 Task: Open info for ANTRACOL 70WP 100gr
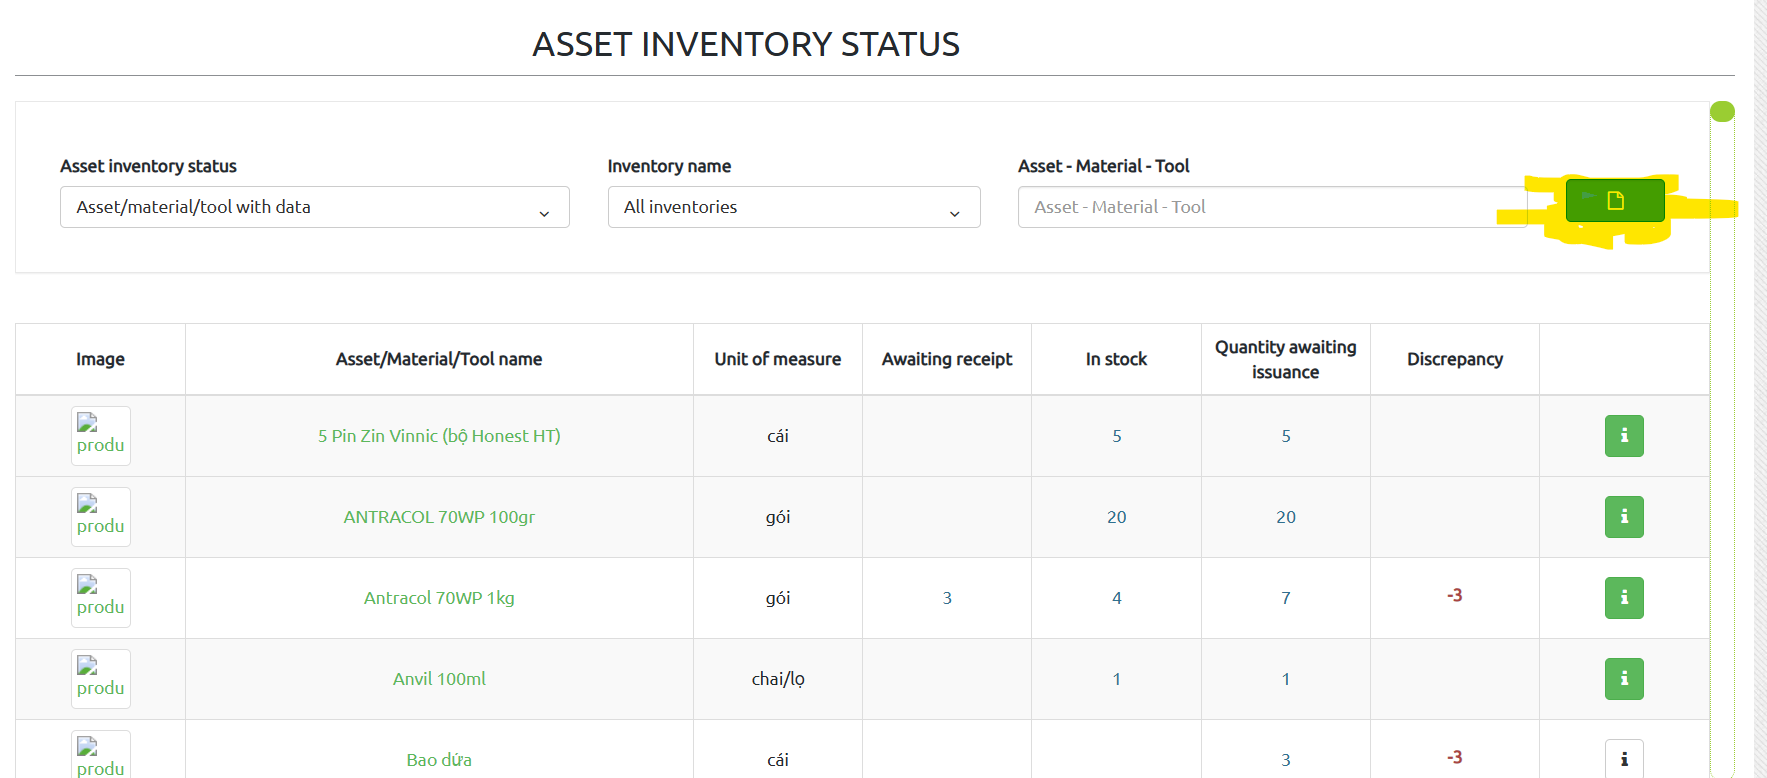coord(1623,517)
